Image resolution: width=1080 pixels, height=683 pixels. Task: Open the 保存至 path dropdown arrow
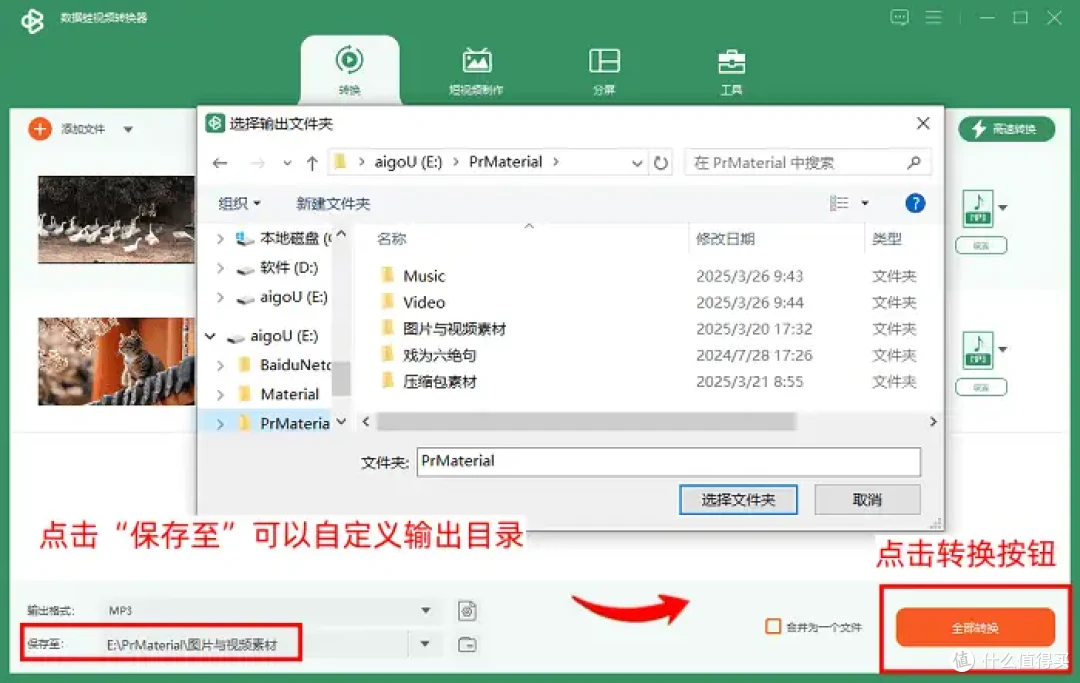point(425,644)
